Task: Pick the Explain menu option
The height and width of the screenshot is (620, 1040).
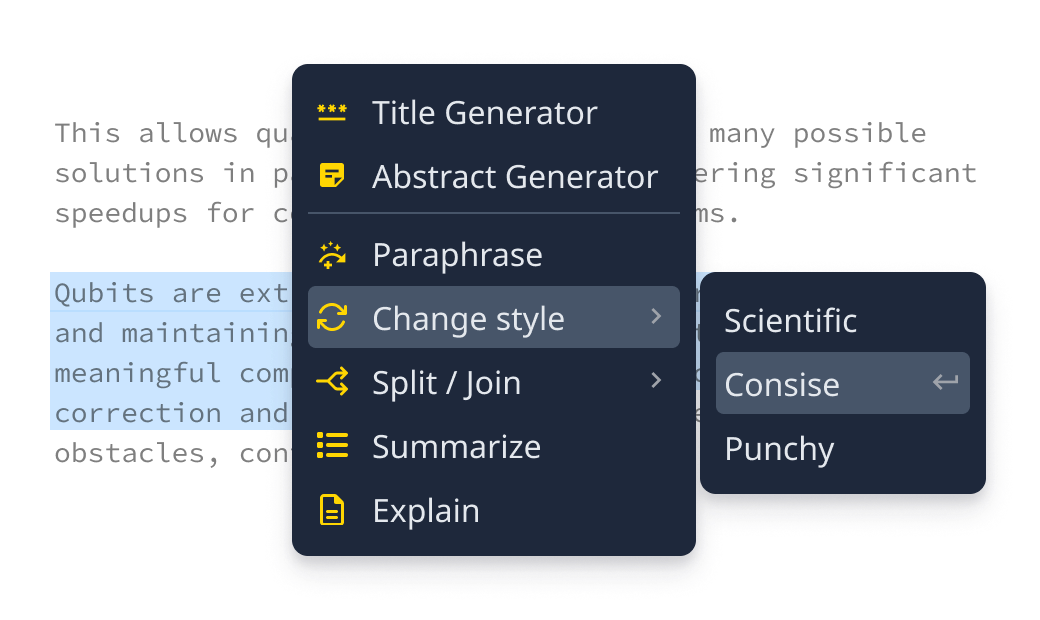Action: pyautogui.click(x=426, y=511)
